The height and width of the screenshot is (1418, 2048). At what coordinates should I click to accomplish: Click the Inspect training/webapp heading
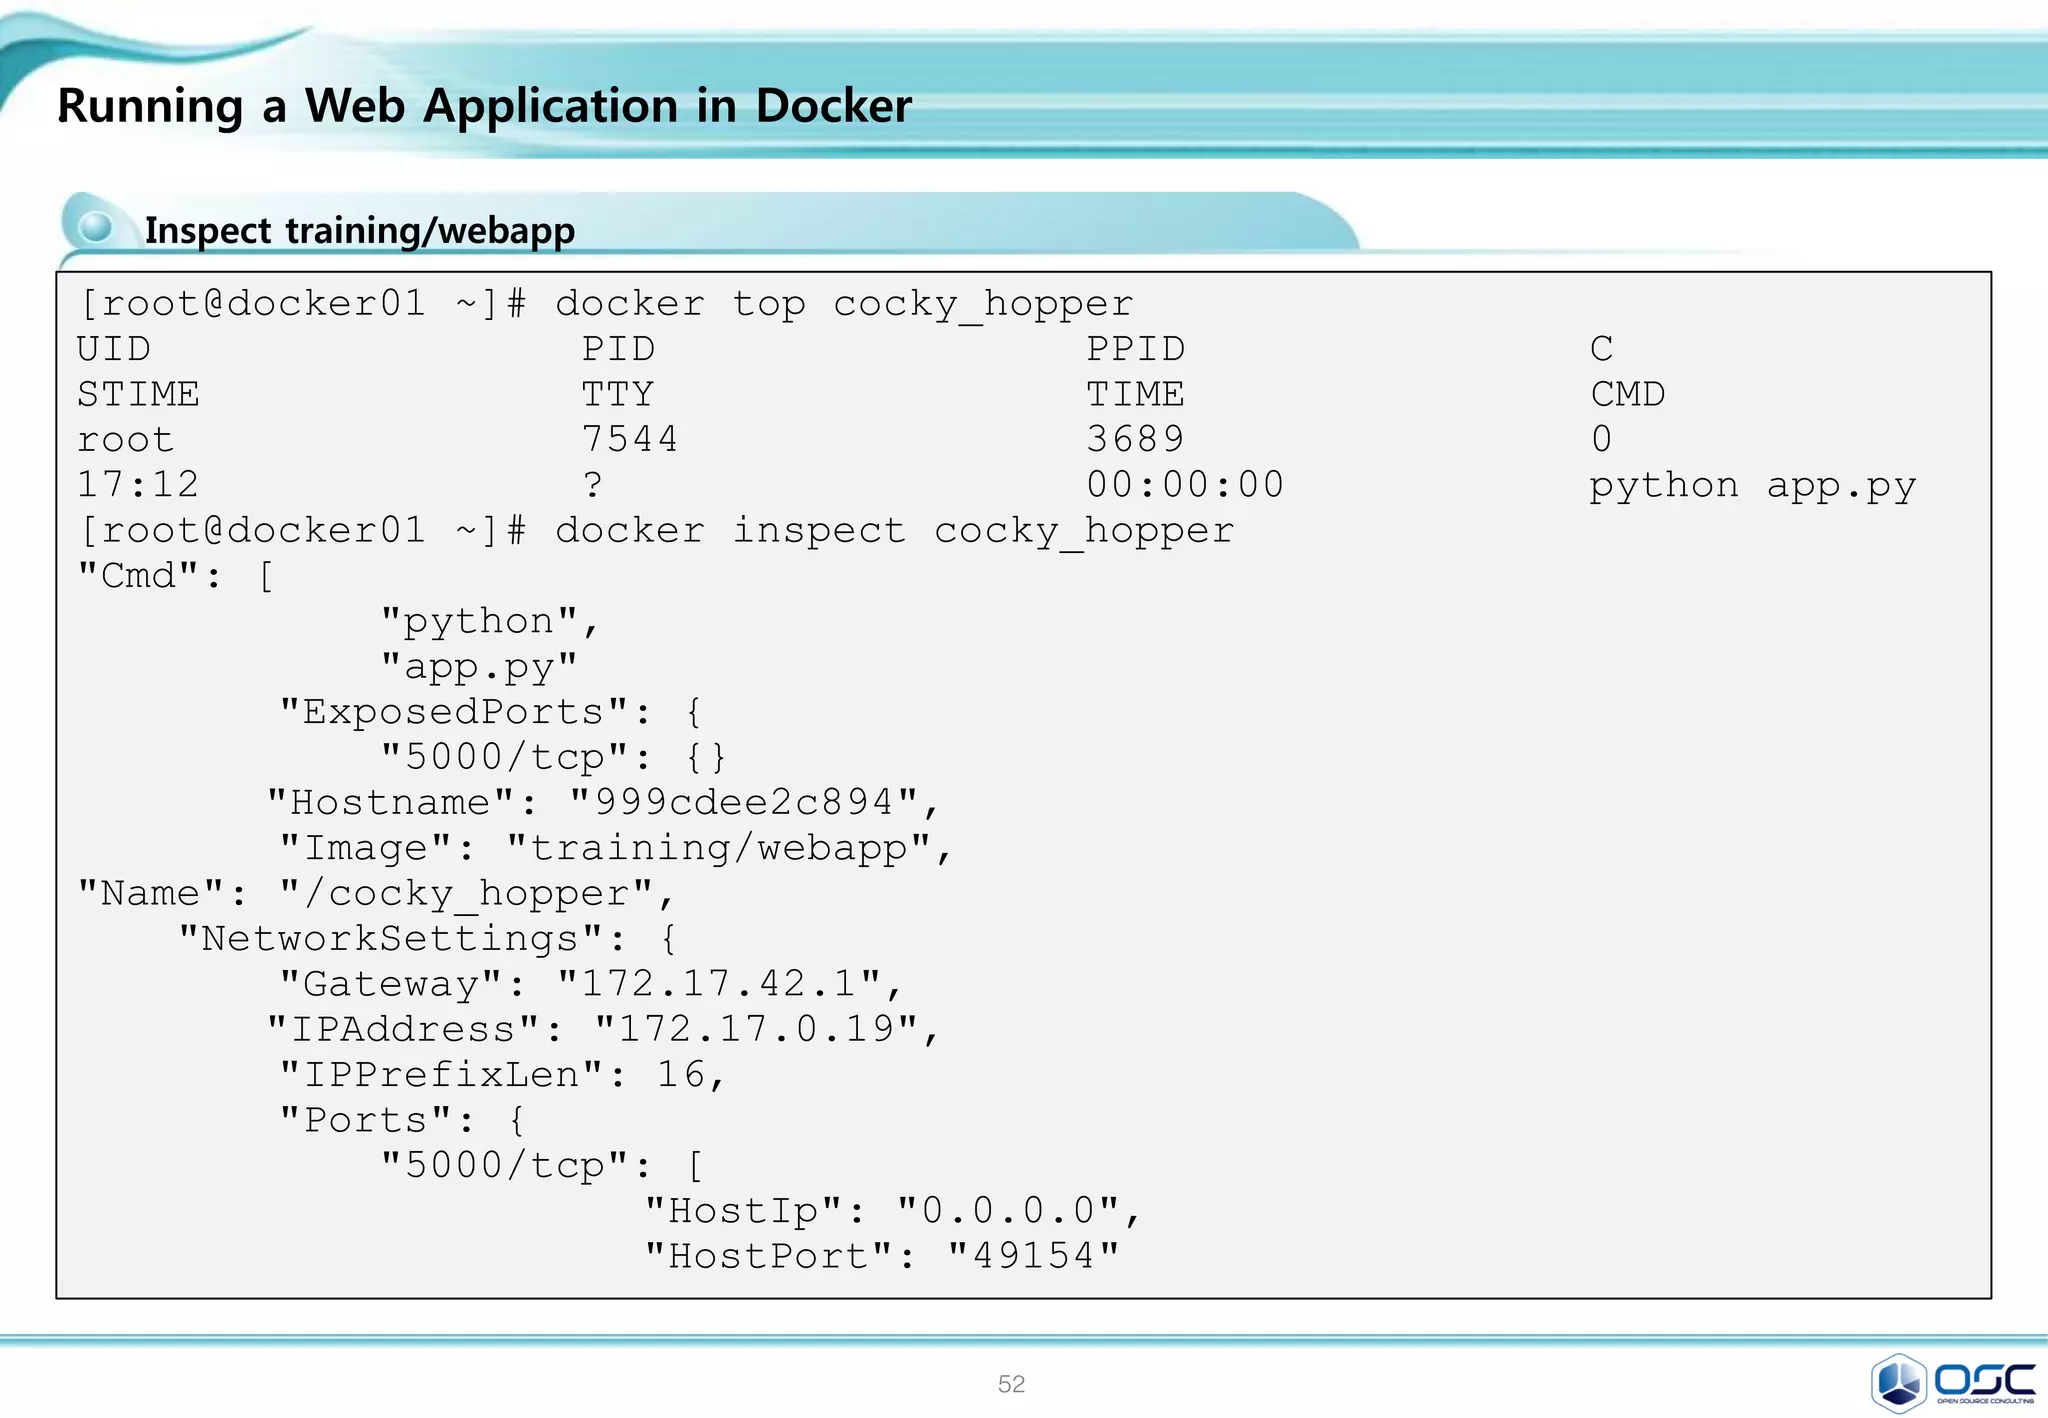[360, 231]
